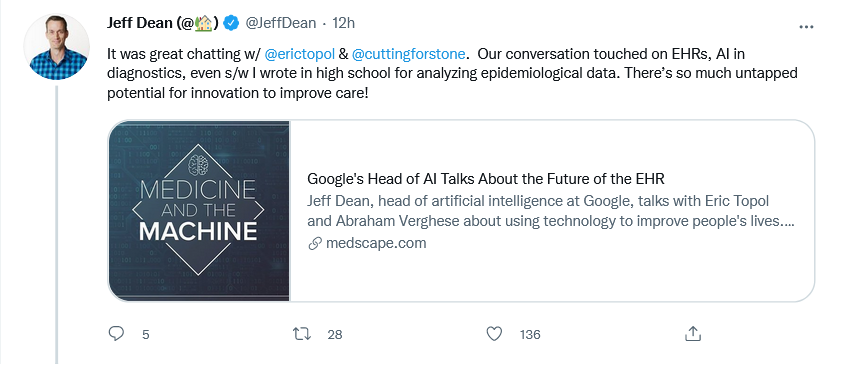Viewport: 849px width, 366px height.
Task: Click the house emoji in display name
Action: point(203,23)
